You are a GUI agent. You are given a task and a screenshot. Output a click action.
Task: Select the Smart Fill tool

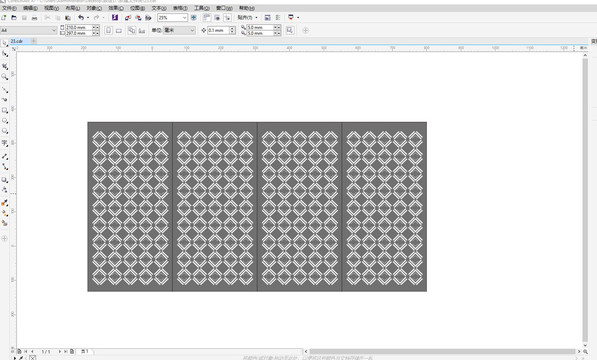tap(5, 223)
